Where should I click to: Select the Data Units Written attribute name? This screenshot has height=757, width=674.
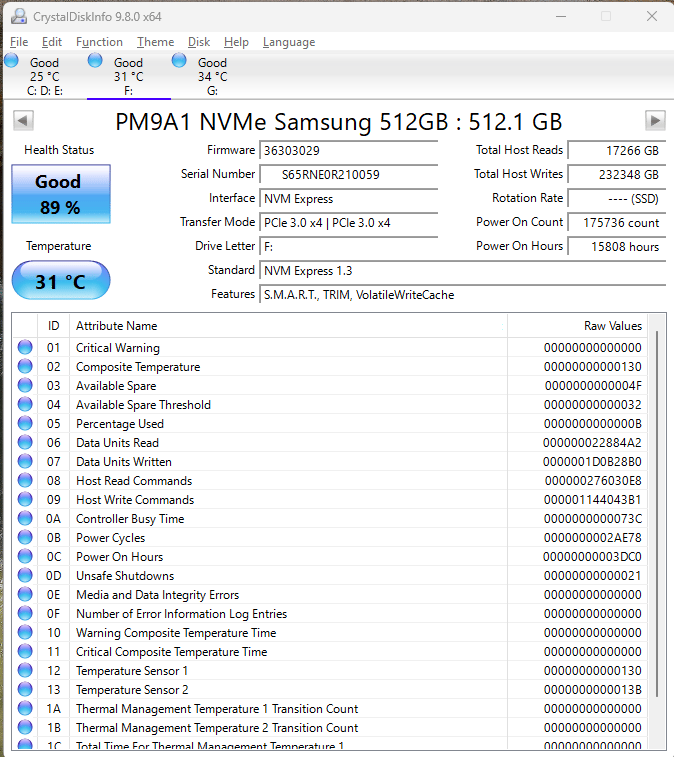click(124, 462)
